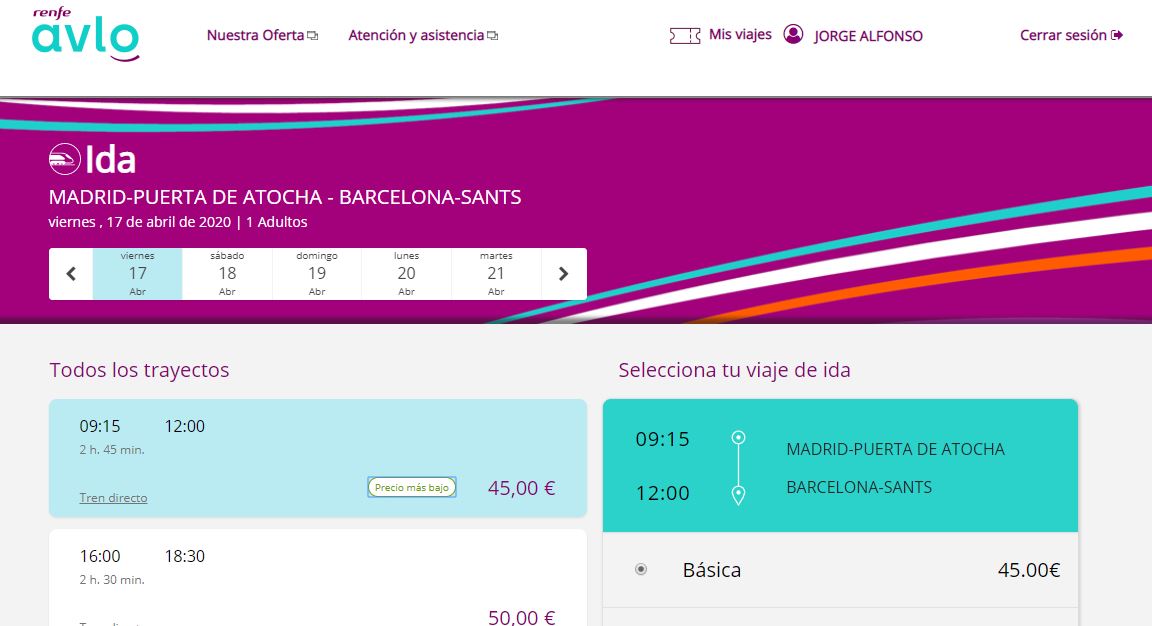Image resolution: width=1152 pixels, height=626 pixels.
Task: Click the Precio más bajo badge
Action: 412,487
